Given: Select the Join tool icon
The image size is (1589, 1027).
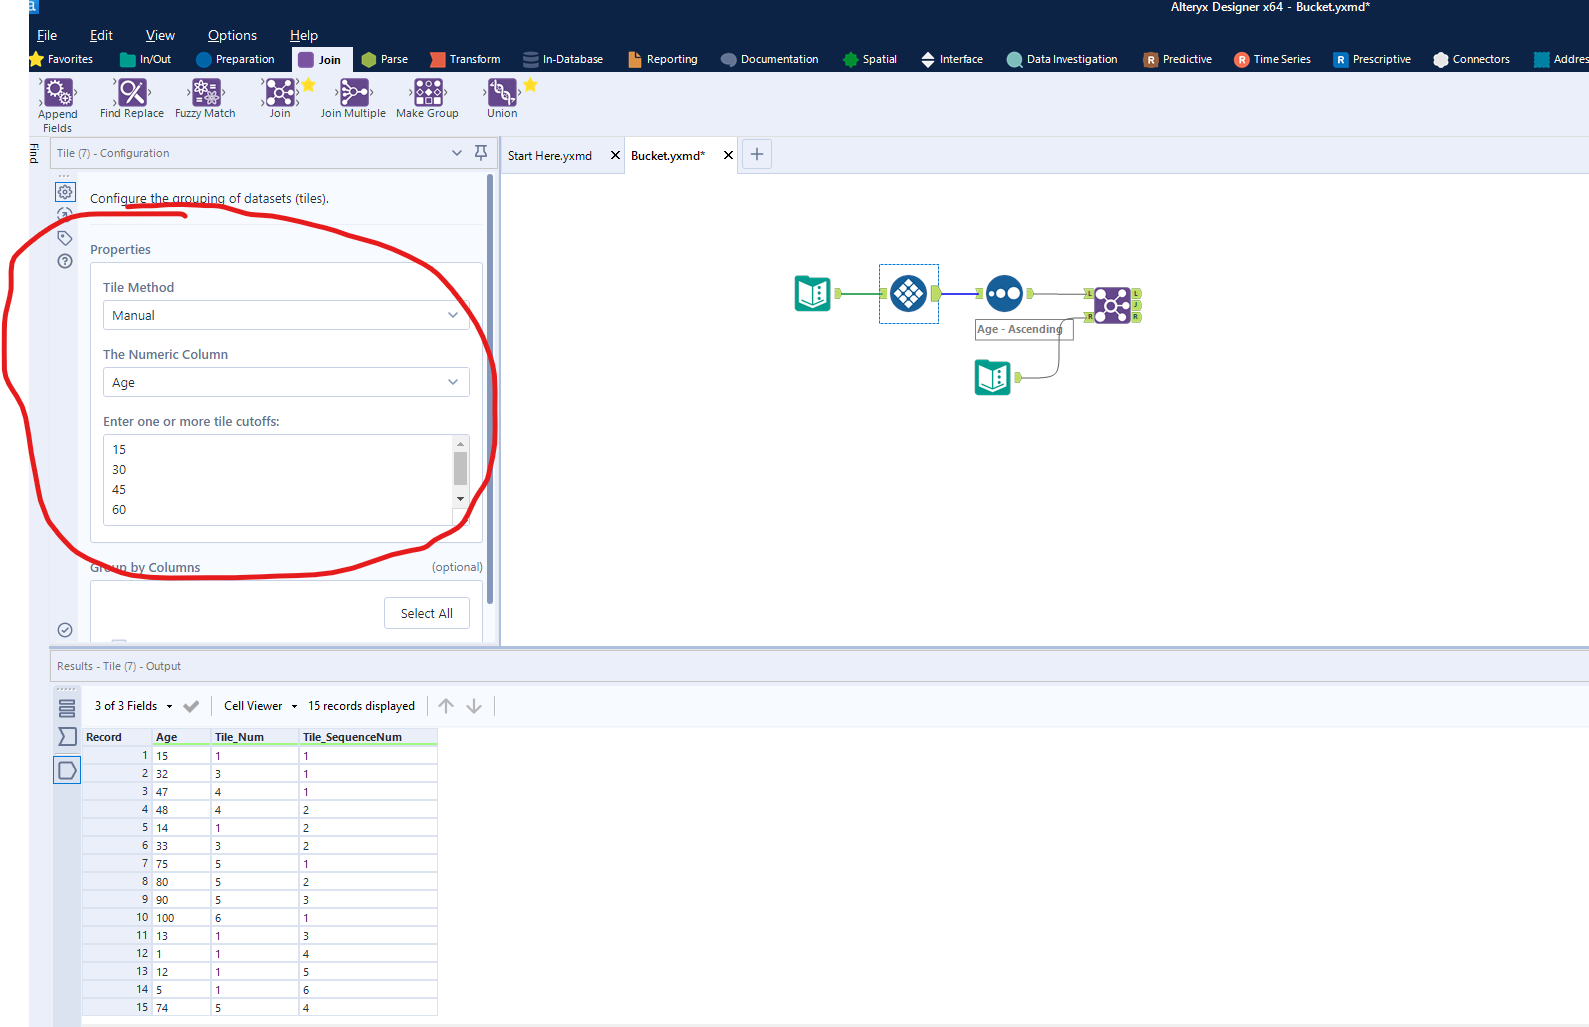Looking at the screenshot, I should tap(280, 93).
